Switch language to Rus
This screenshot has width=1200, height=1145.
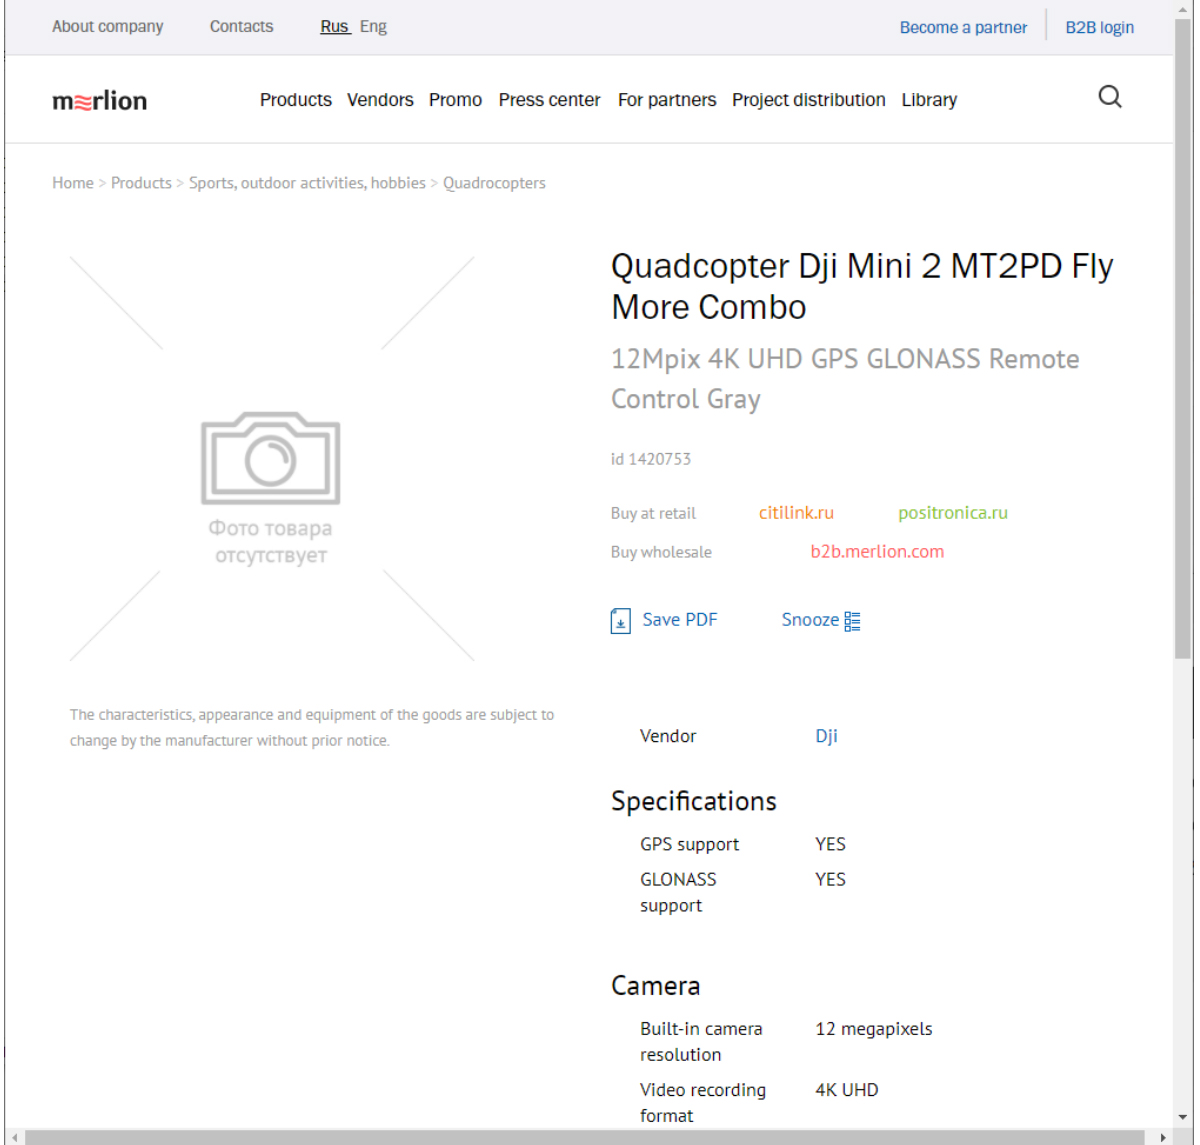pyautogui.click(x=334, y=27)
